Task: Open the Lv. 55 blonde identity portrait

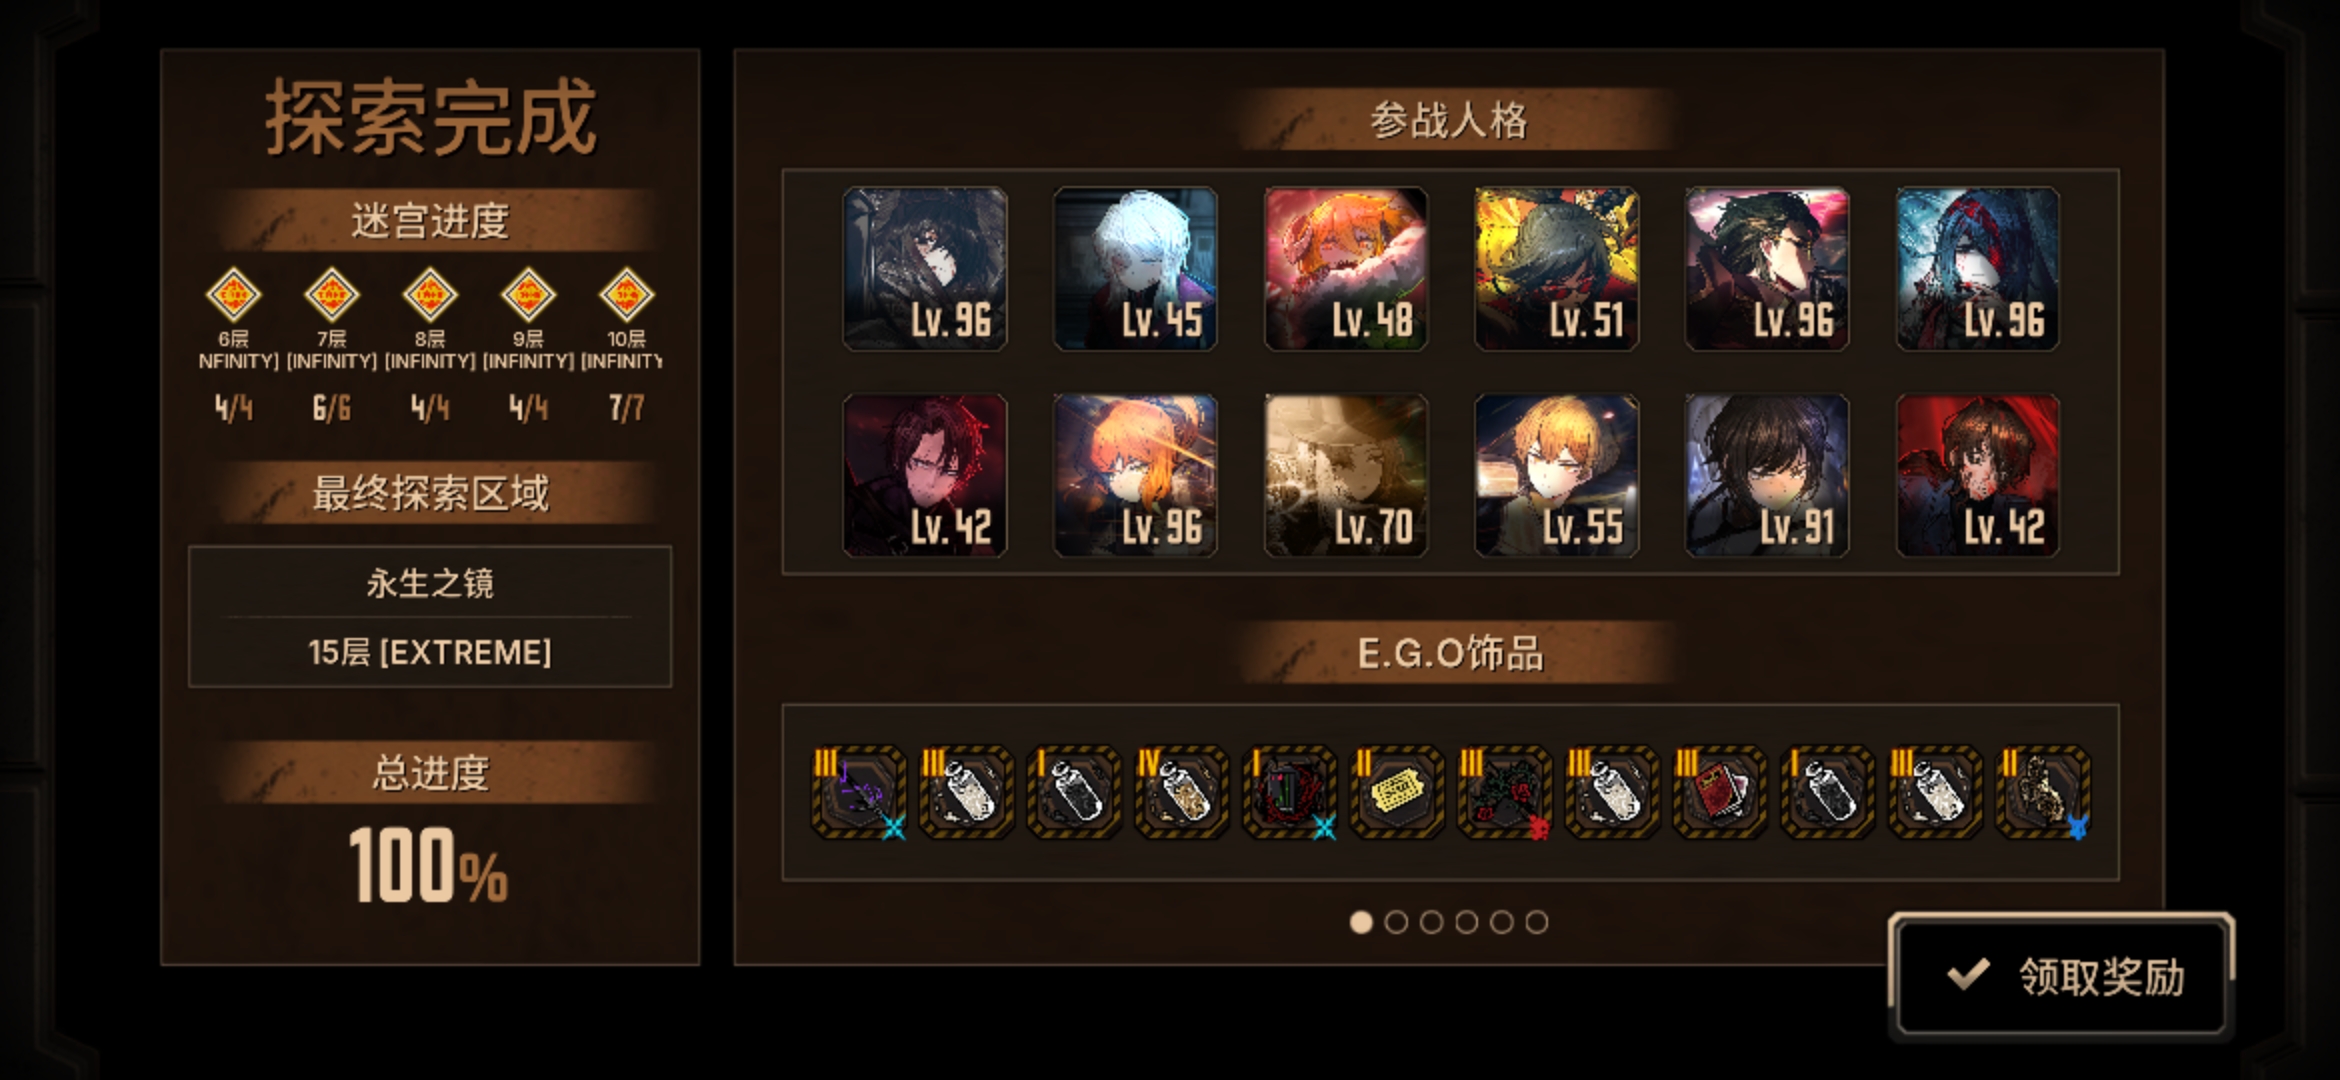Action: [1557, 475]
